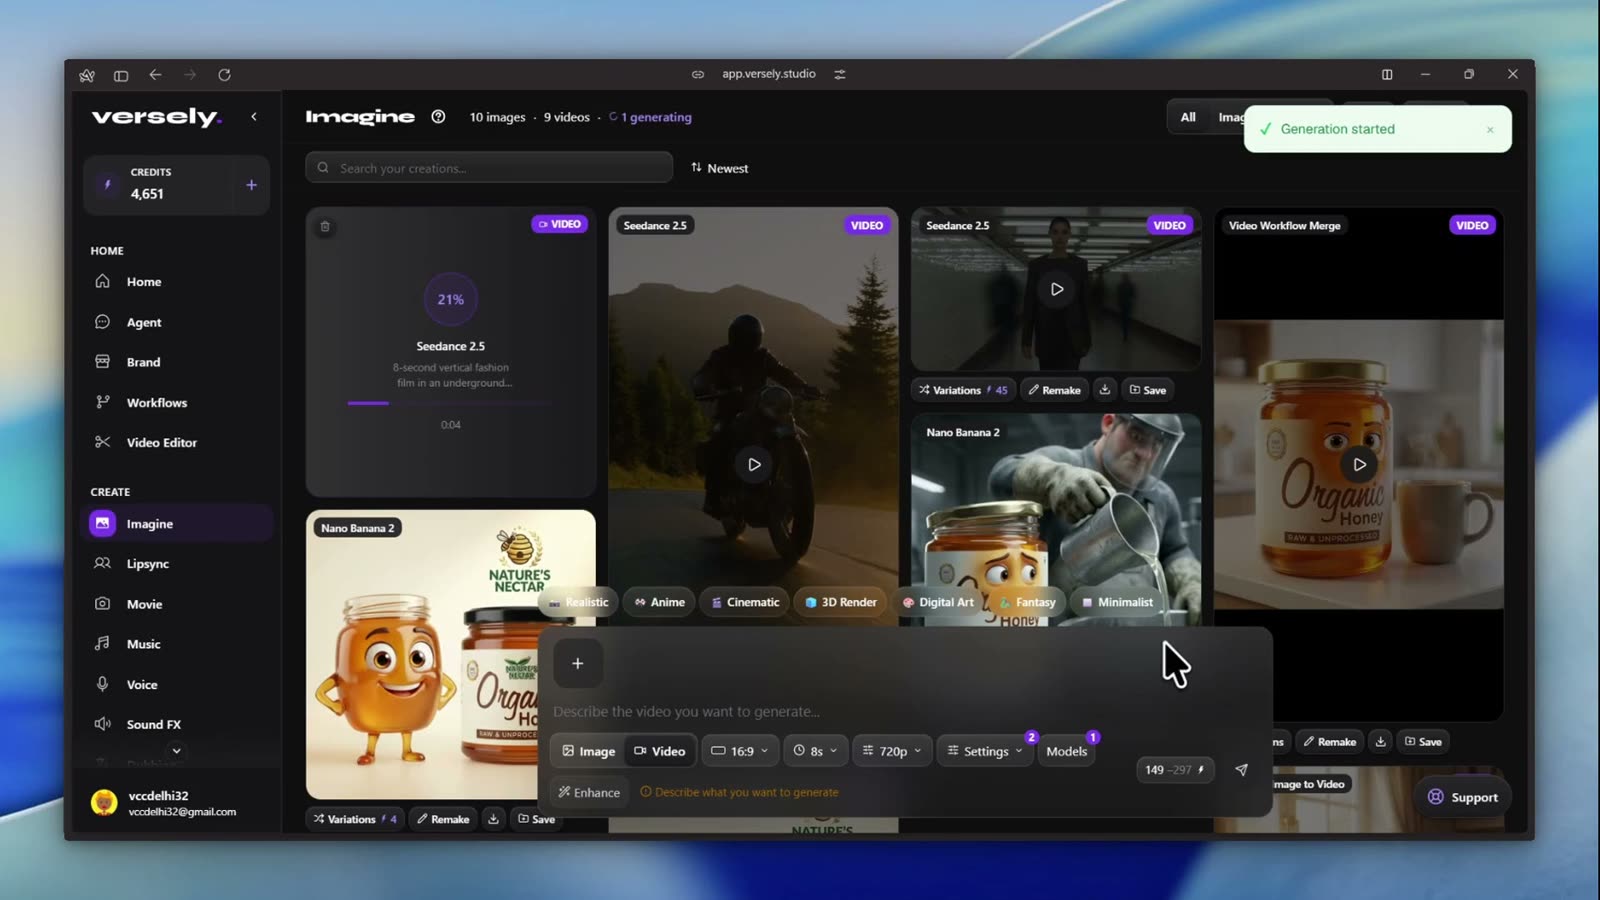Remake the Seedance 2.5 fashion video
1600x900 pixels.
click(x=1054, y=390)
